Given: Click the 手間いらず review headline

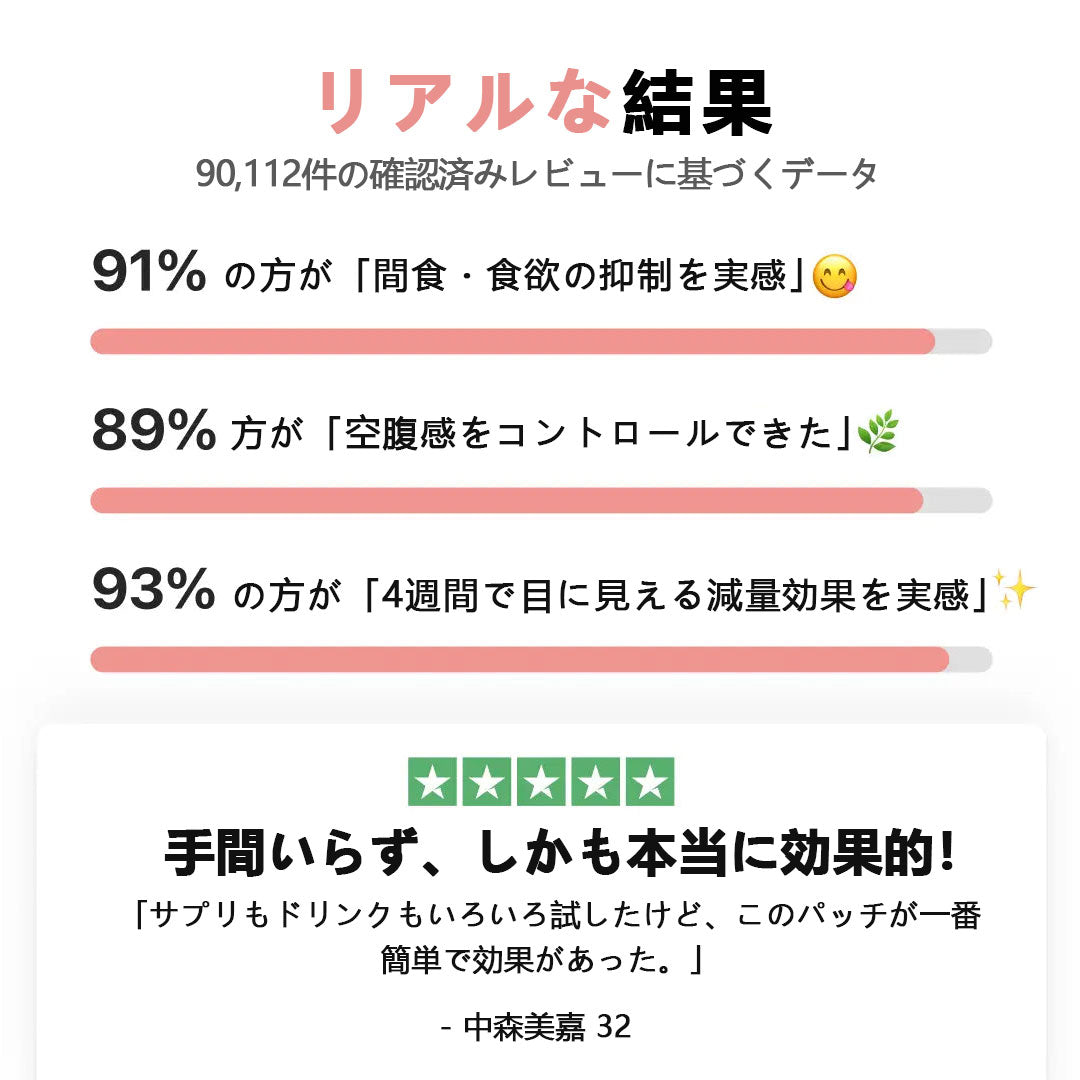Looking at the screenshot, I should 560,853.
